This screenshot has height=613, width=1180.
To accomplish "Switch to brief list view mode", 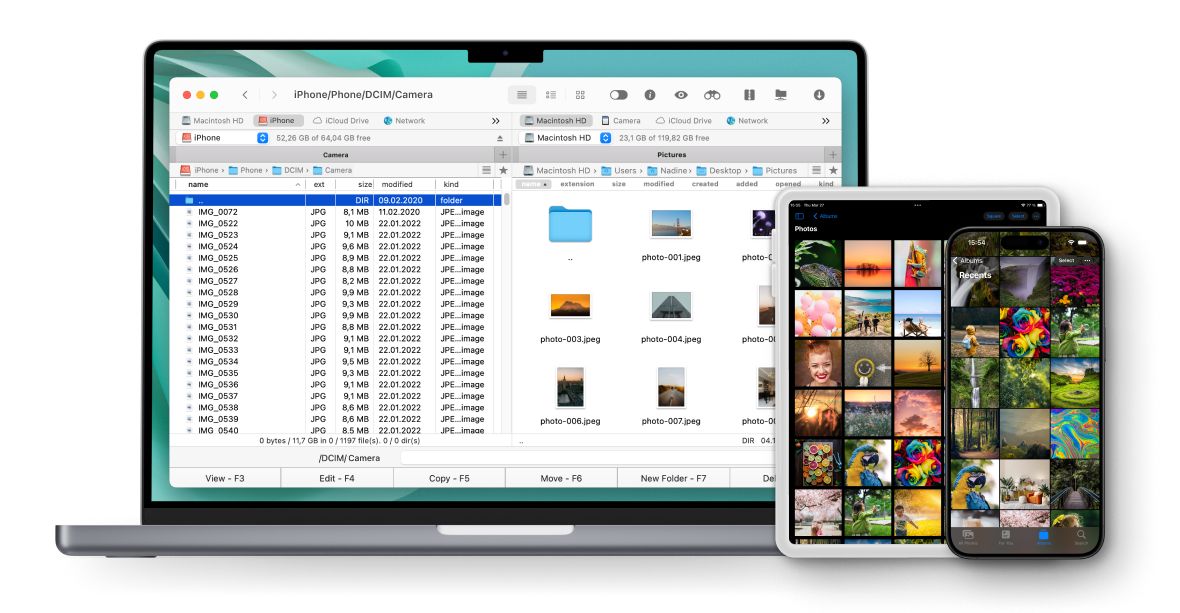I will 551,95.
